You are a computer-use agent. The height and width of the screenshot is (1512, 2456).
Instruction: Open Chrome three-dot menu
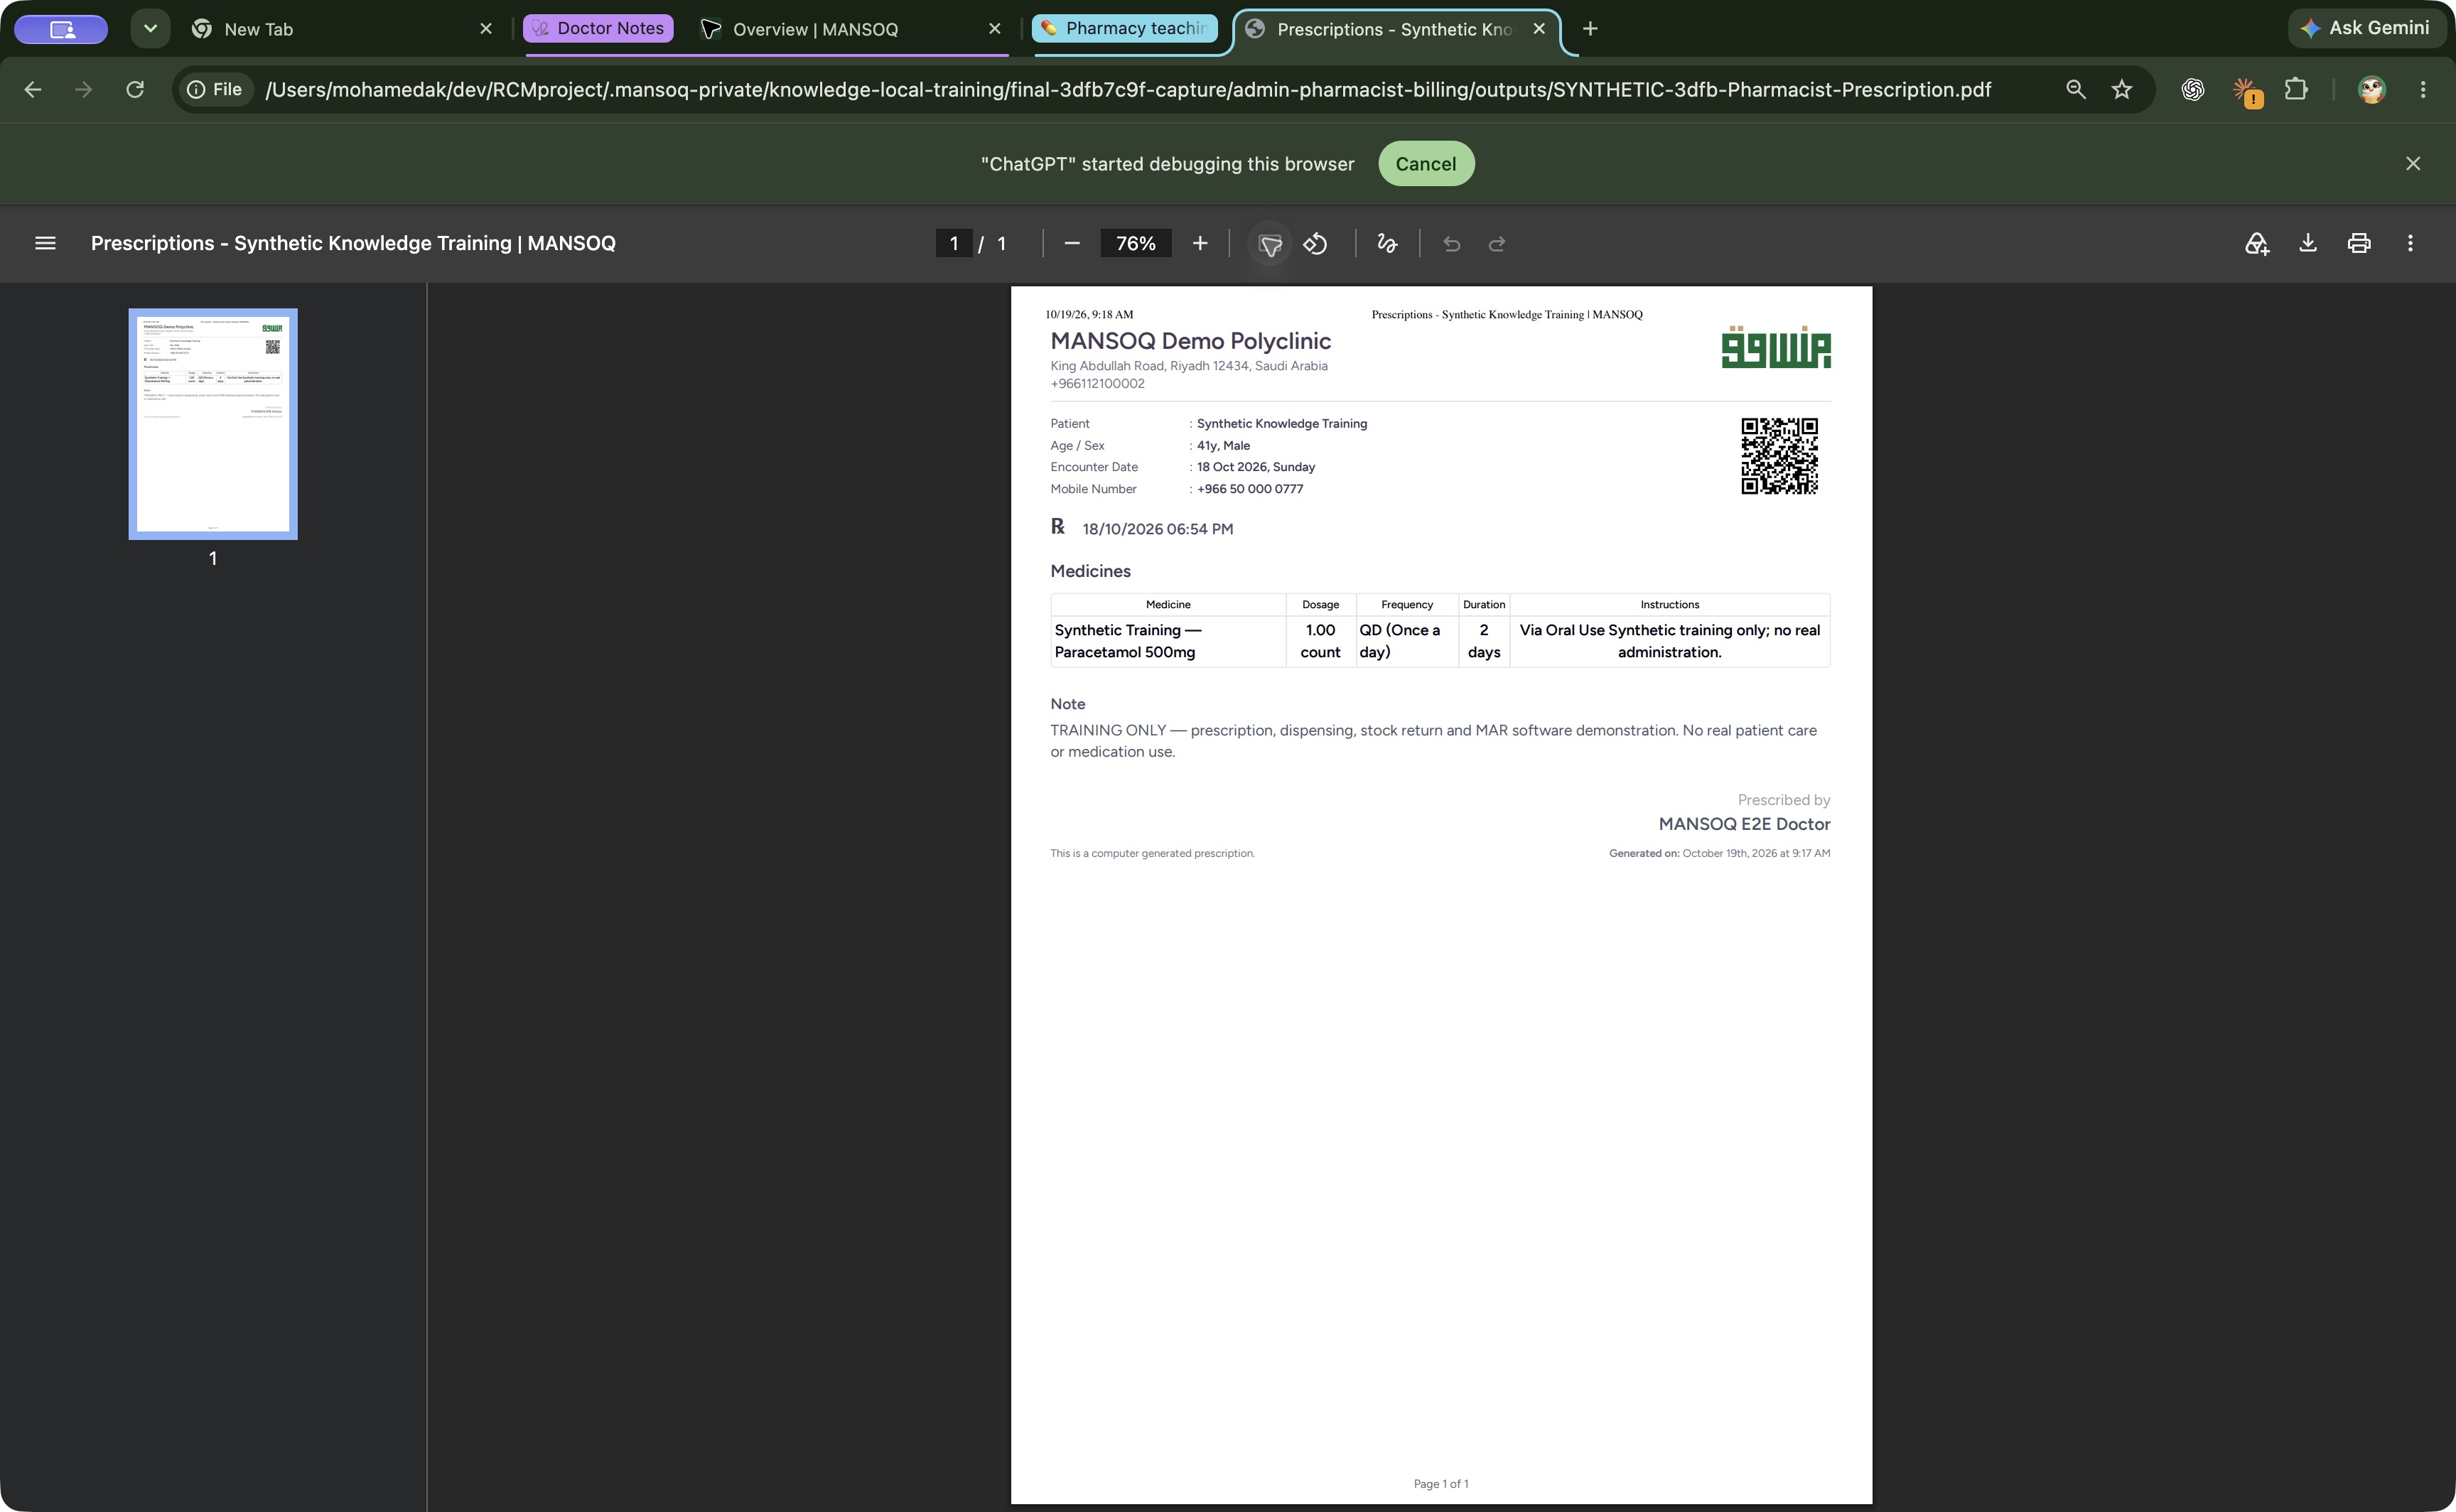[x=2423, y=90]
